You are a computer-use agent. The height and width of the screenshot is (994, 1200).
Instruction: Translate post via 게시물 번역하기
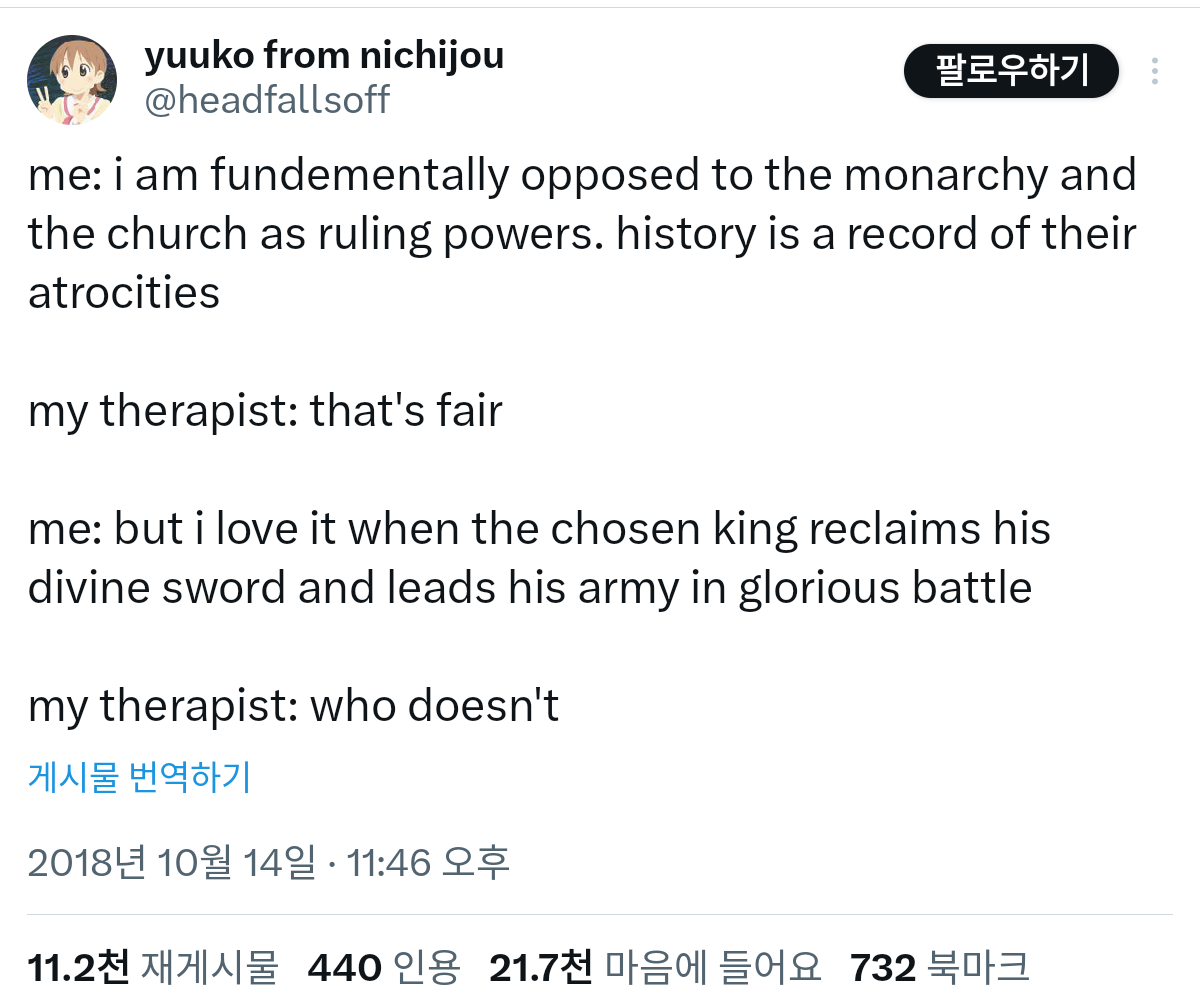pyautogui.click(x=139, y=776)
